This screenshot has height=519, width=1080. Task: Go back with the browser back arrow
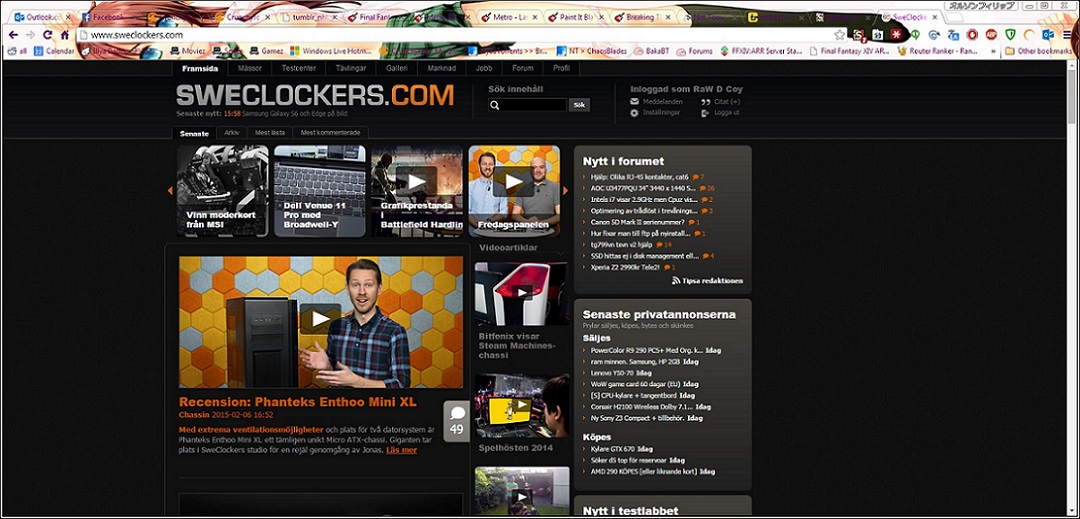pyautogui.click(x=13, y=34)
